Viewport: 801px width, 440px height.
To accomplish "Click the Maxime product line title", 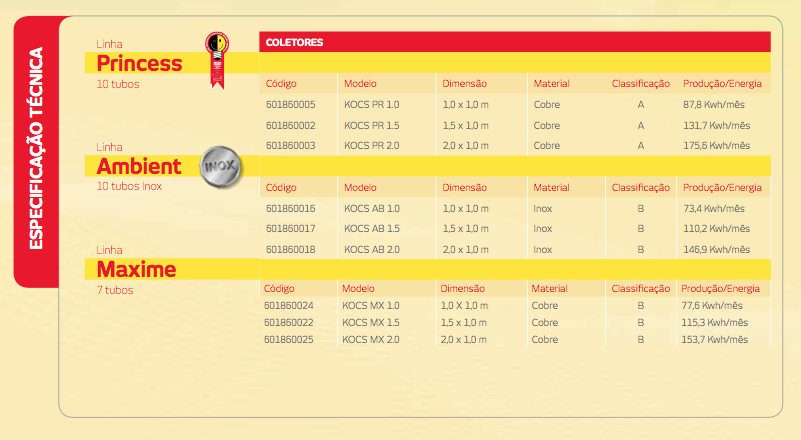I will (x=137, y=269).
